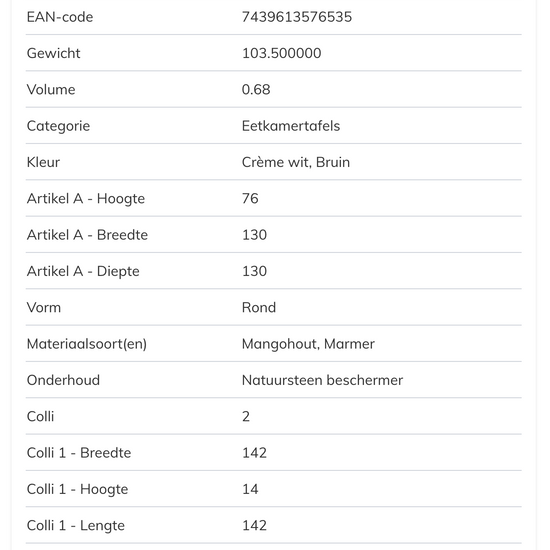Image resolution: width=550 pixels, height=550 pixels.
Task: Click the Gewicht row label
Action: click(53, 53)
